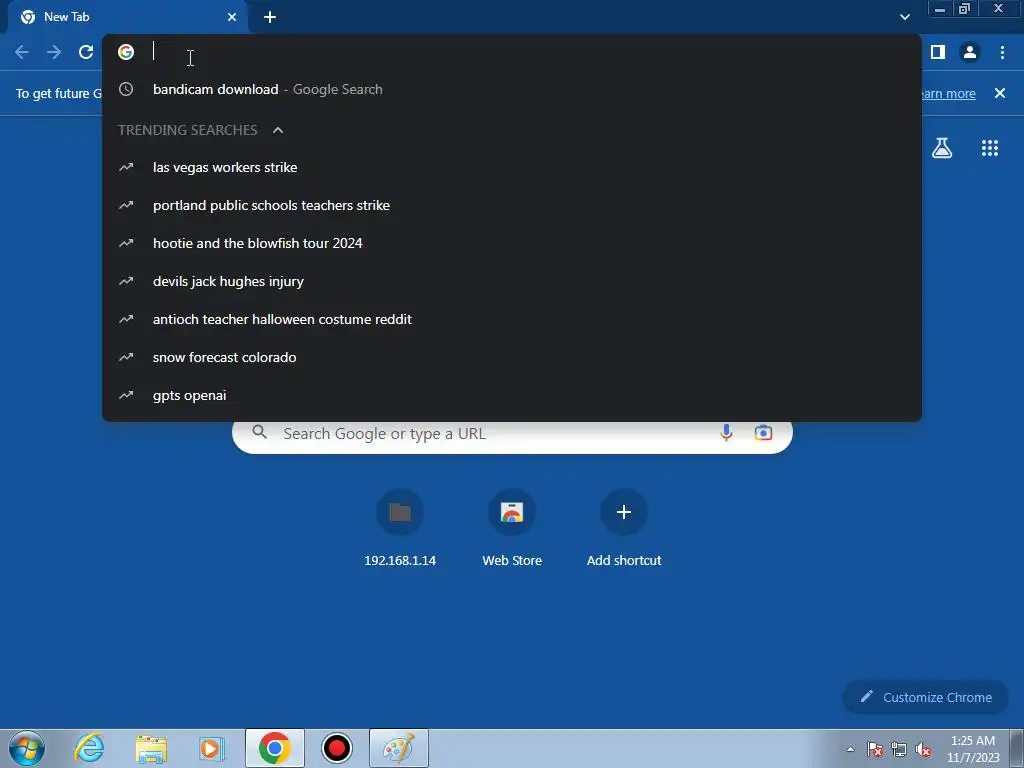The image size is (1024, 768).
Task: Open the profile avatar icon
Action: (970, 52)
